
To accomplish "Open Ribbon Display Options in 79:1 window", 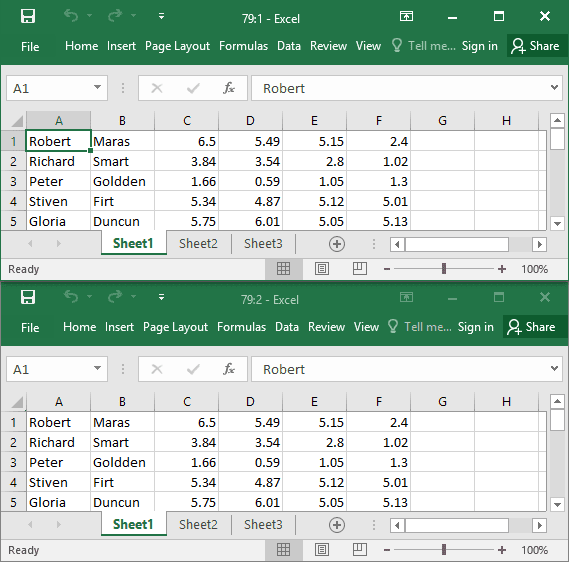I will [x=406, y=16].
